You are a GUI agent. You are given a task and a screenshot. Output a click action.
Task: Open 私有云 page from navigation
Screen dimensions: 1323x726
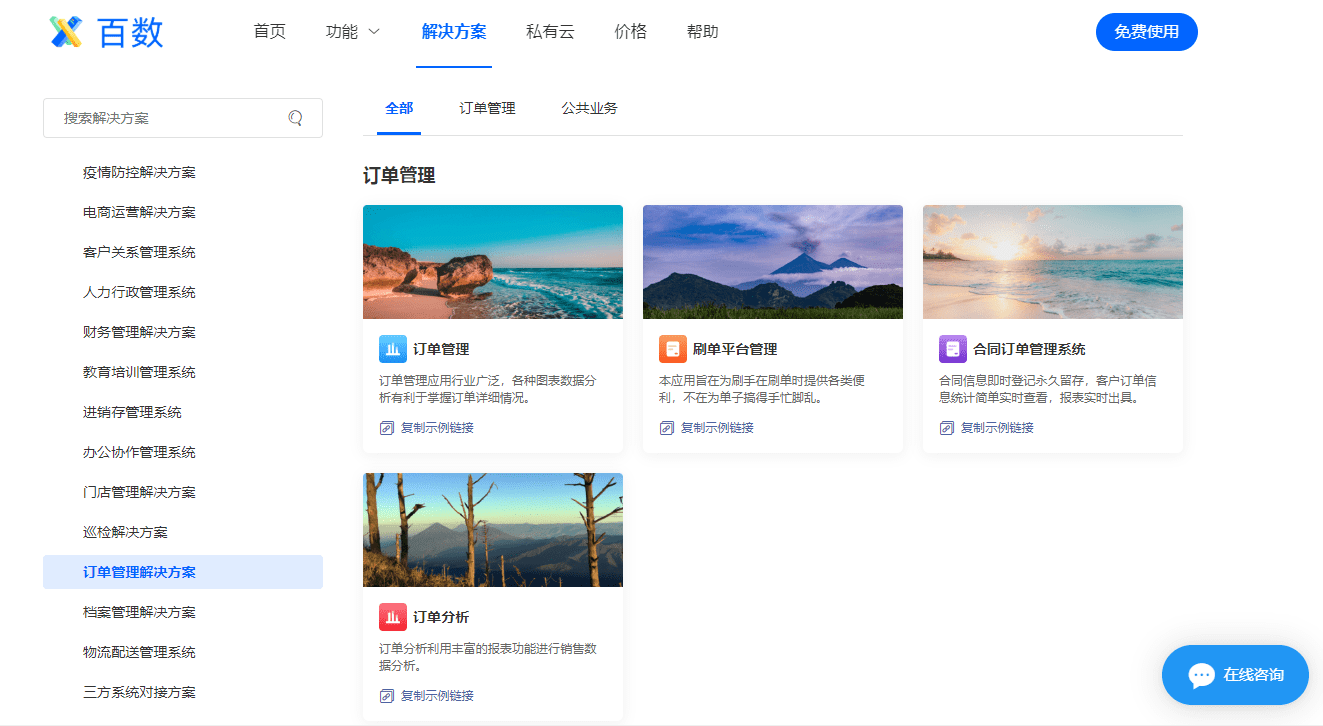550,32
